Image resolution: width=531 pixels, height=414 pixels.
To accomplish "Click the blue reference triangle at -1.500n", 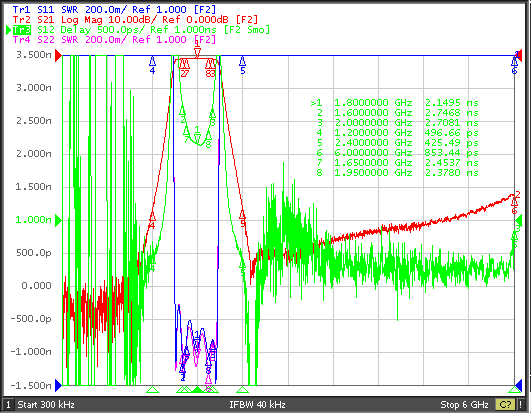I will coord(59,385).
